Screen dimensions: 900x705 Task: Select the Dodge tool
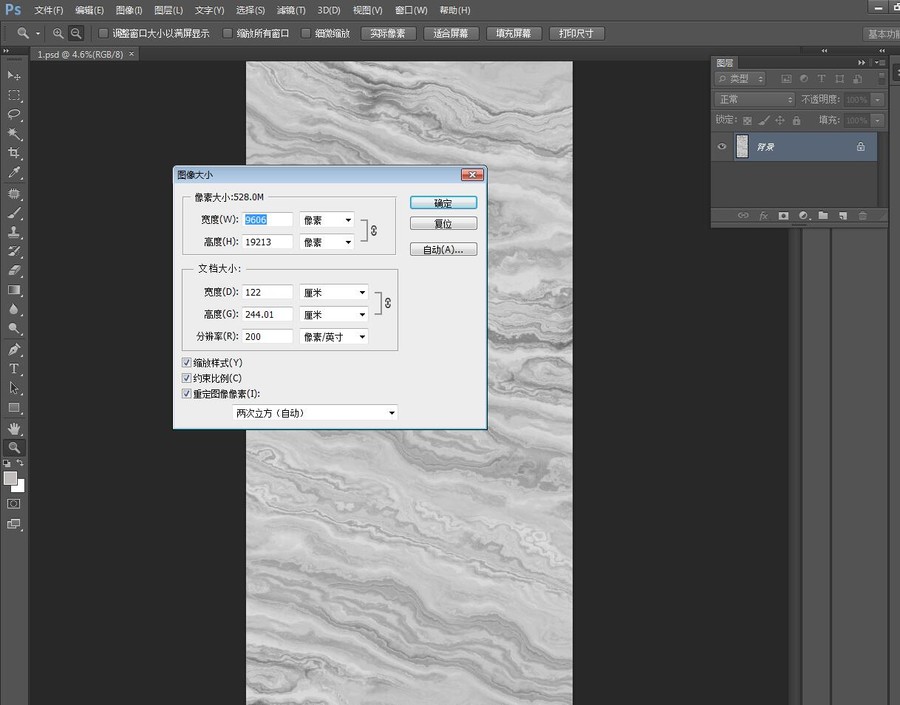click(14, 328)
